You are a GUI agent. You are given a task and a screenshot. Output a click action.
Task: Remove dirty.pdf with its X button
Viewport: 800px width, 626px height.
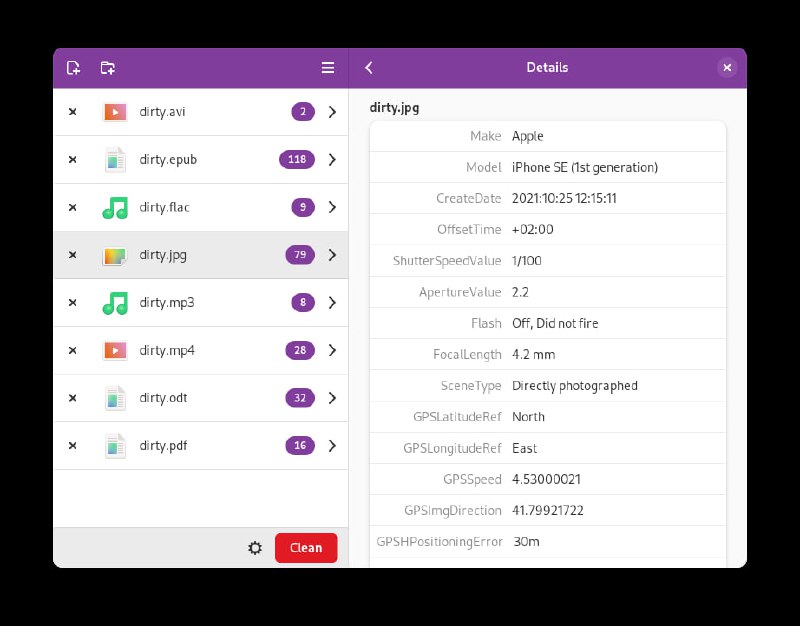click(x=72, y=445)
